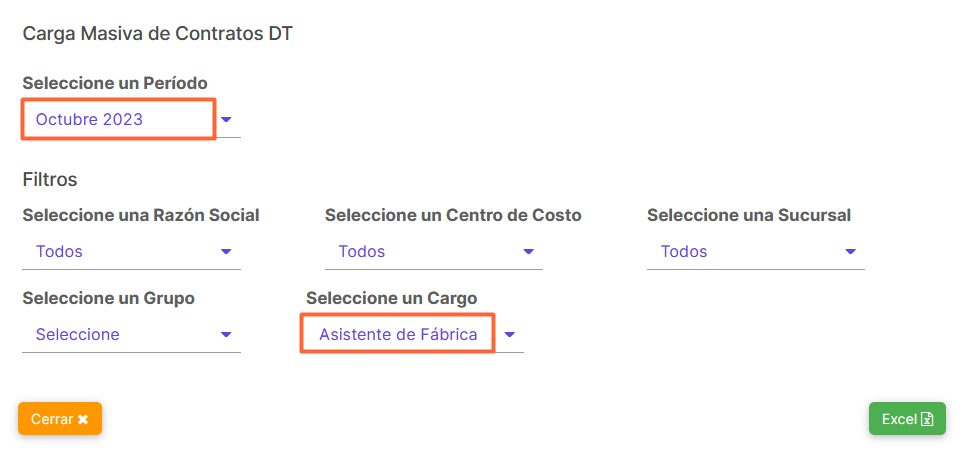Viewport: 962px width, 454px height.
Task: Open the Período dropdown arrow
Action: 226,119
